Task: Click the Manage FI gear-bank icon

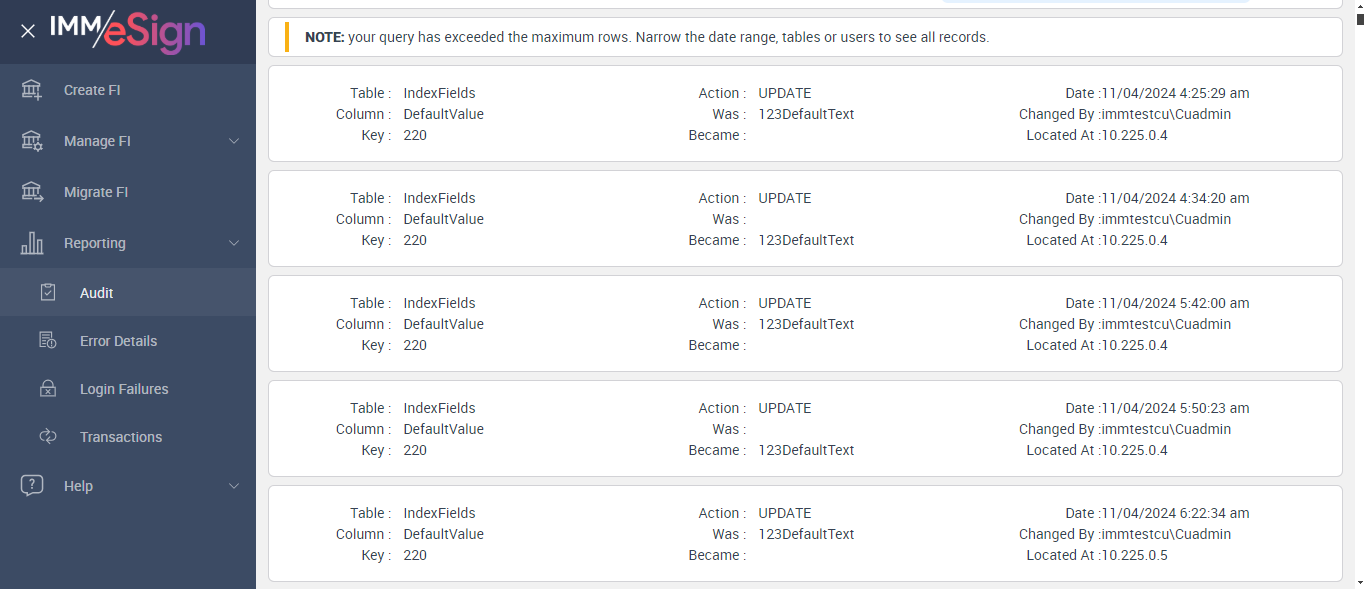Action: pos(32,141)
